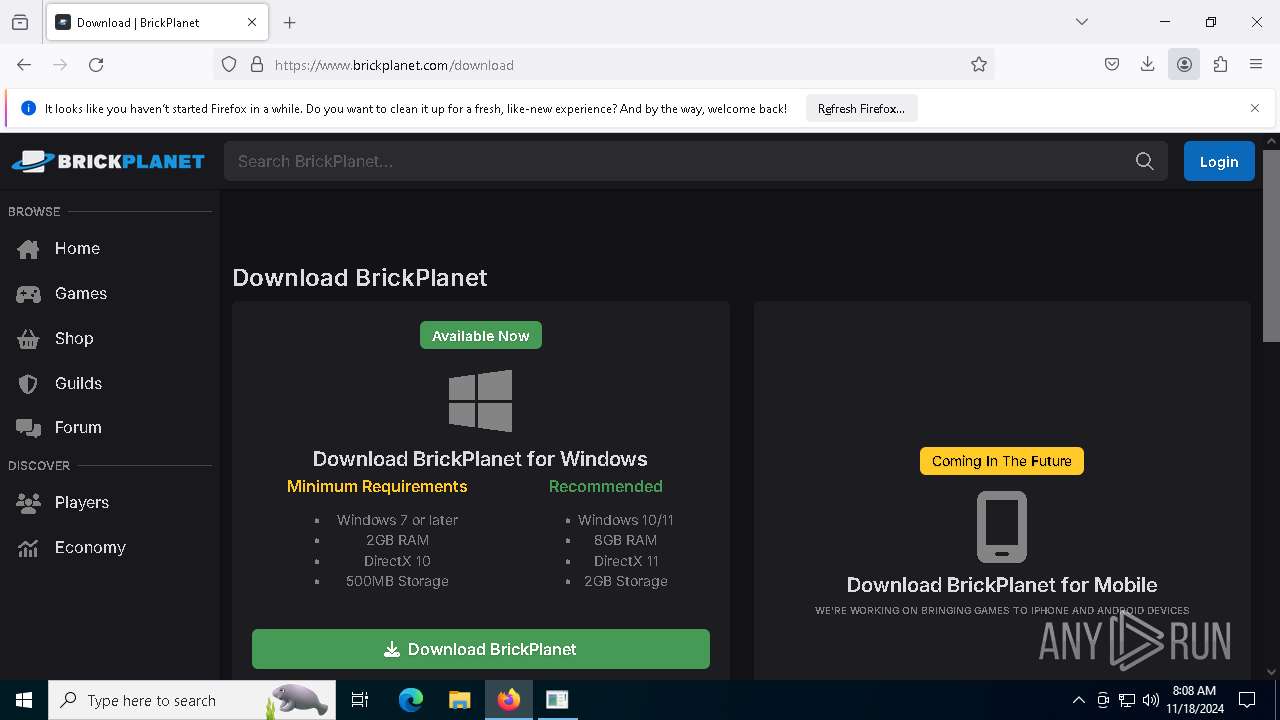Click the Download BrickPlanet for Mobile heading
The height and width of the screenshot is (720, 1280).
coord(1002,585)
